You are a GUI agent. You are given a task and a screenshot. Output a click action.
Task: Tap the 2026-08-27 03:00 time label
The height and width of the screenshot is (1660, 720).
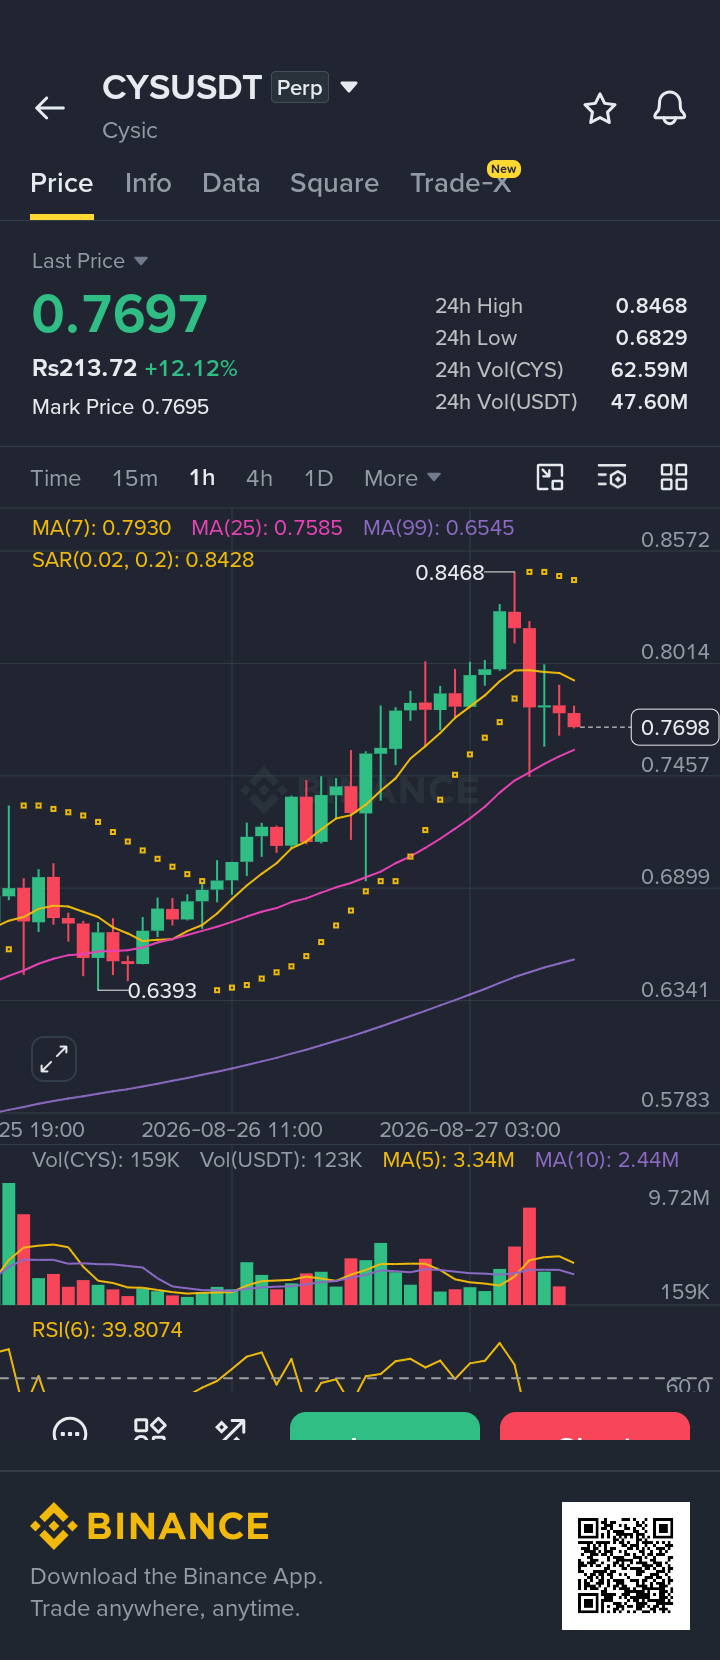tap(470, 1130)
